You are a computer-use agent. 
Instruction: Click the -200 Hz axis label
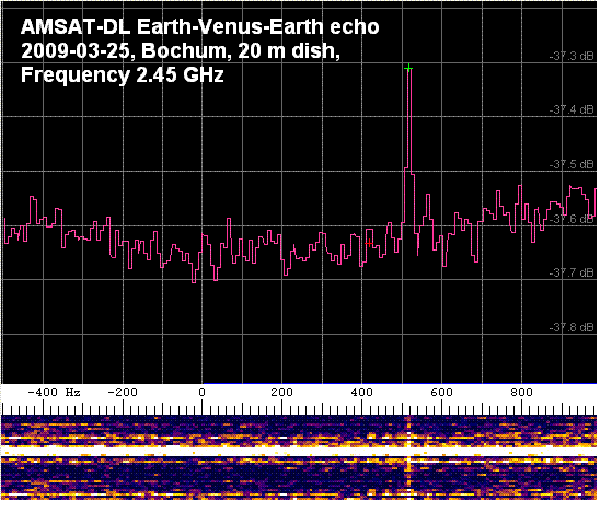122,392
